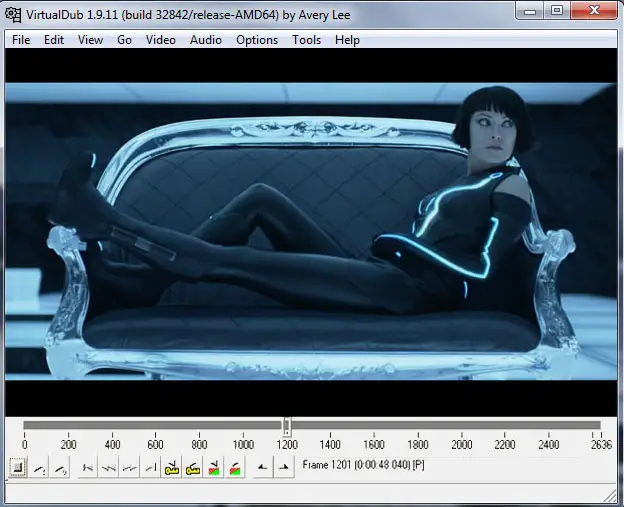Click the timeline label 1600
Image resolution: width=624 pixels, height=507 pixels.
tap(374, 445)
